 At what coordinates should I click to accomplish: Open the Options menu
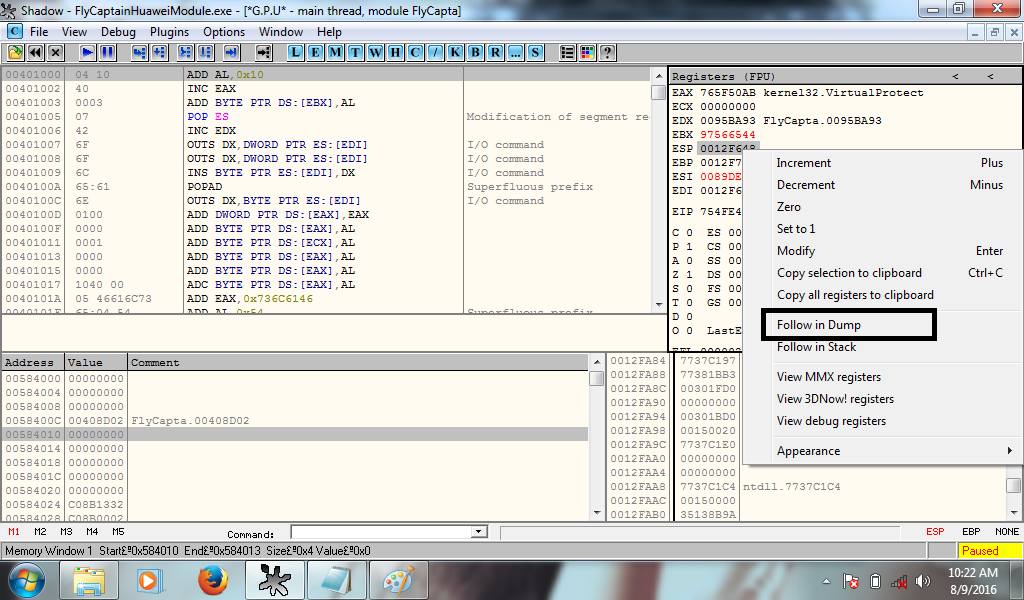pos(224,32)
